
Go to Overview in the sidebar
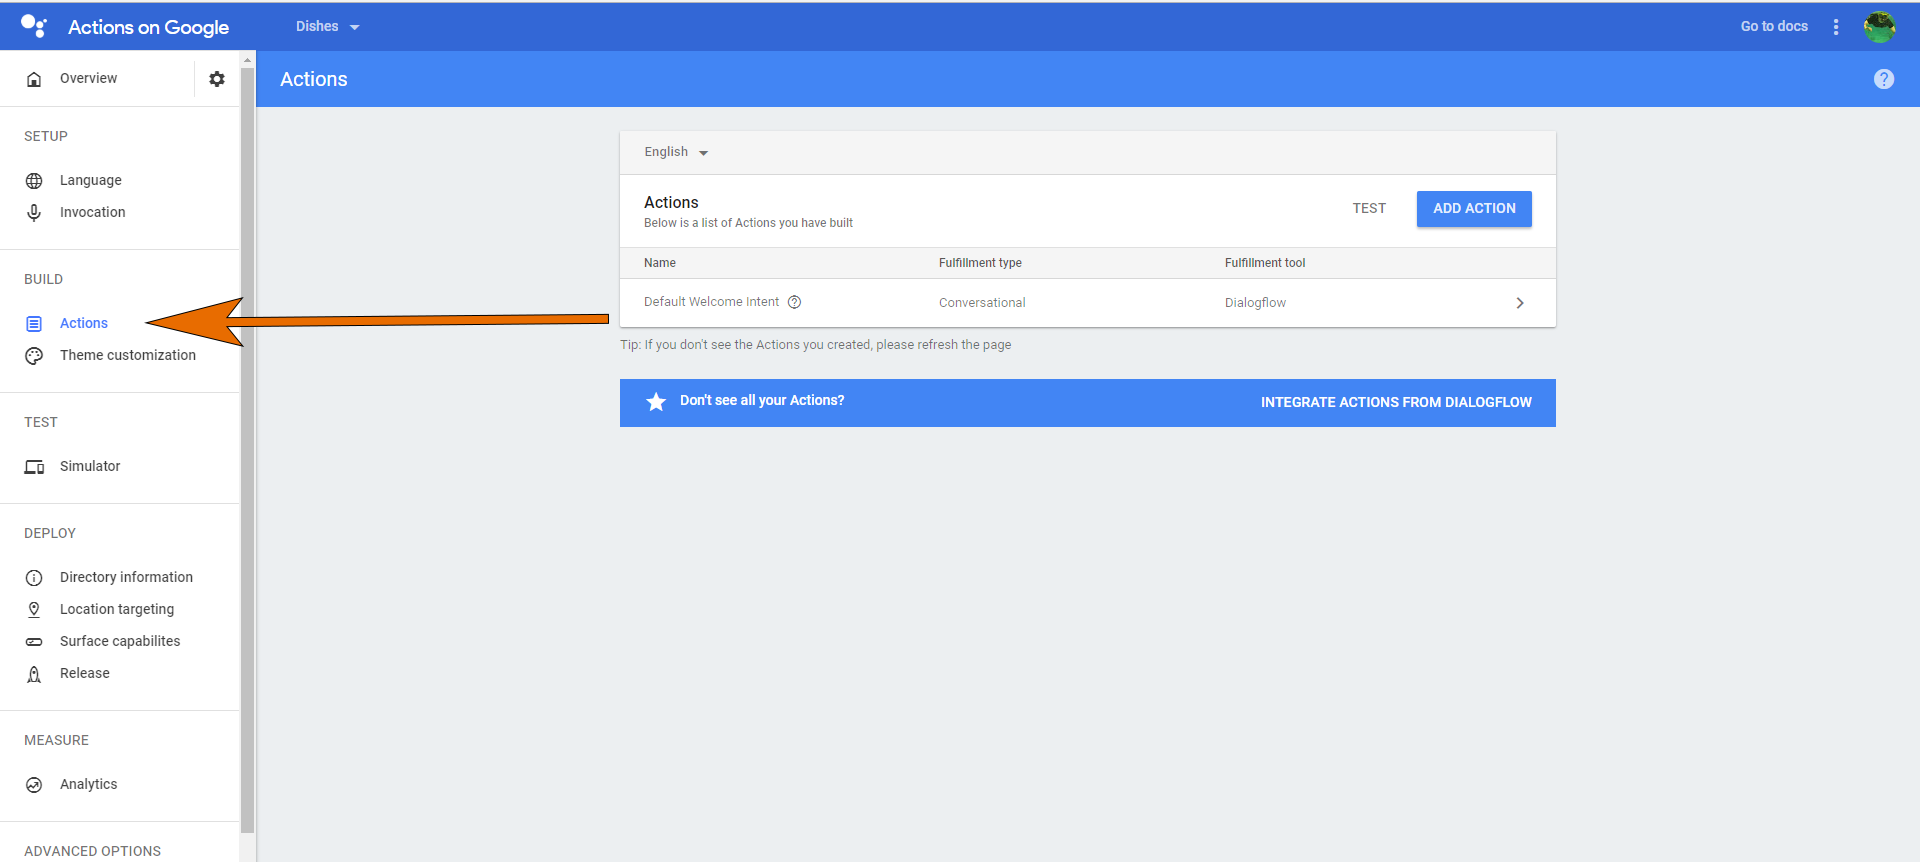[x=88, y=78]
